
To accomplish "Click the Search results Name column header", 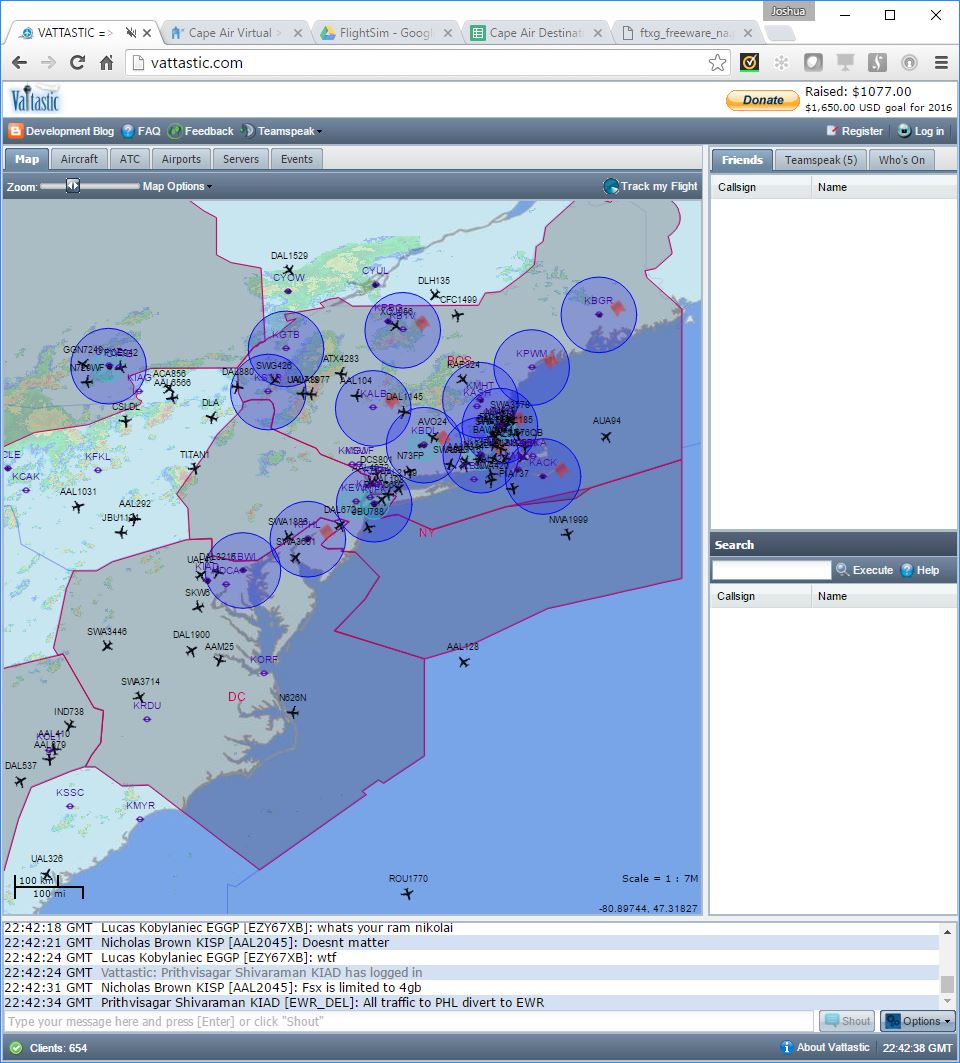I will 883,596.
